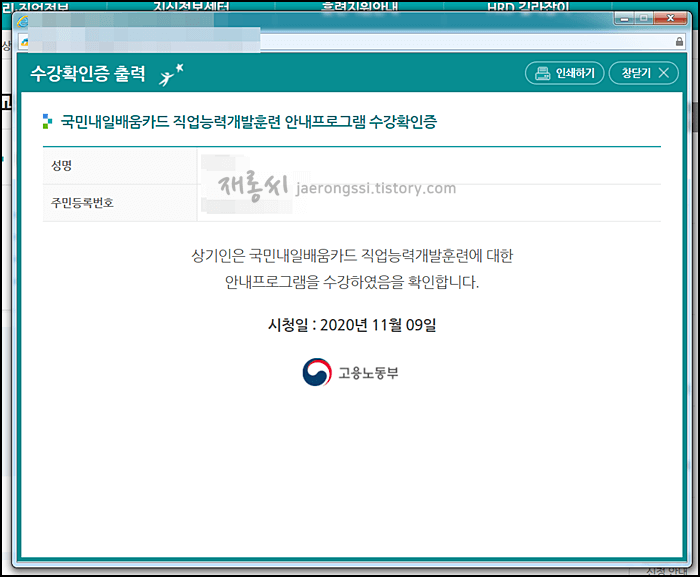Open HRD 길라잡이 menu in background page

528,6
